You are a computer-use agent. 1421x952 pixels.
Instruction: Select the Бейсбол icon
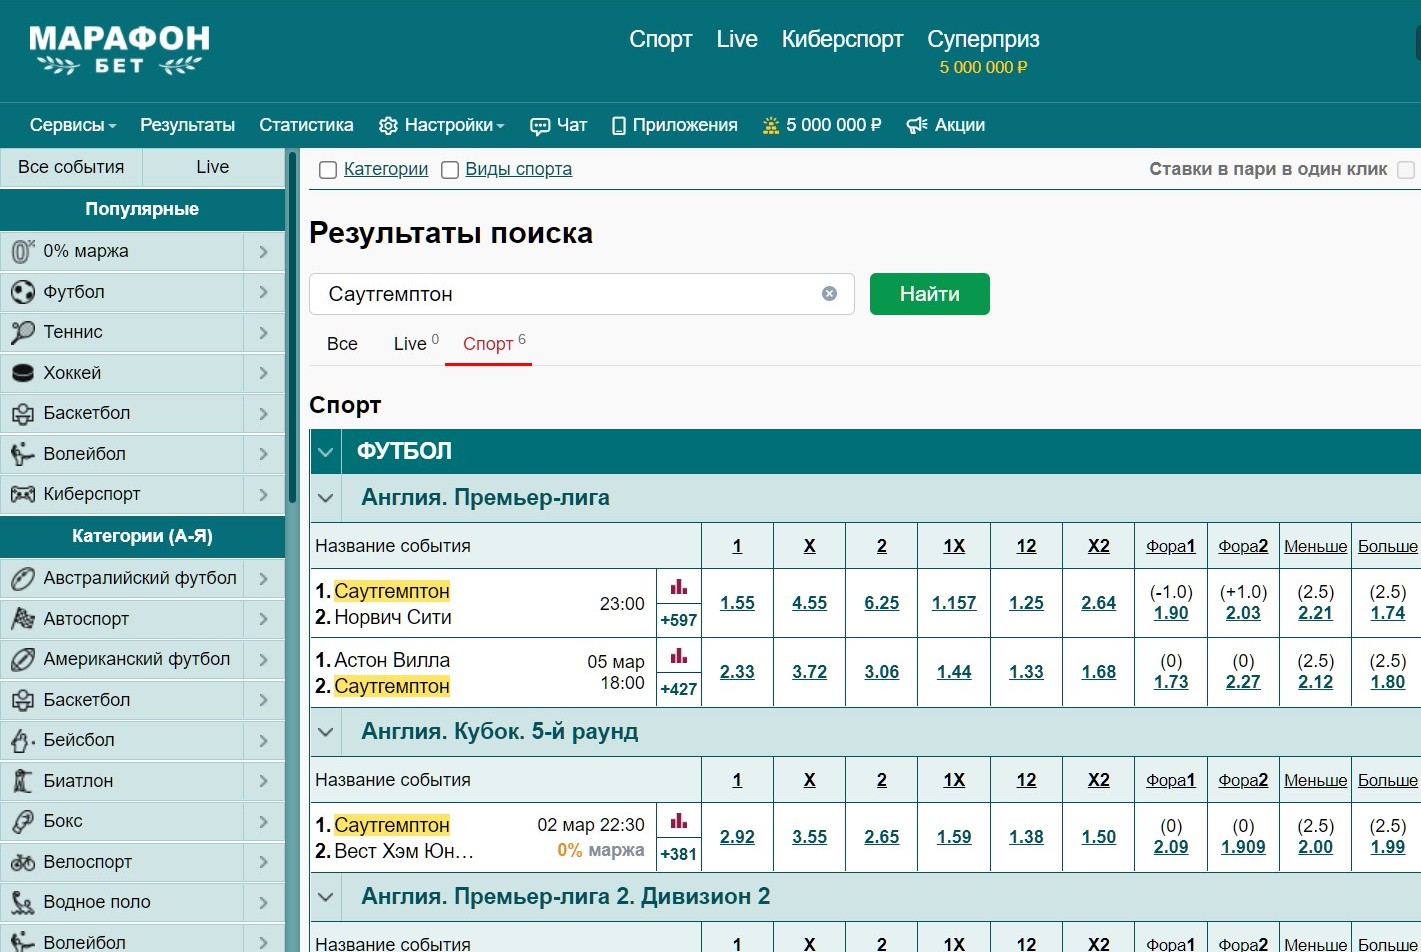click(22, 740)
